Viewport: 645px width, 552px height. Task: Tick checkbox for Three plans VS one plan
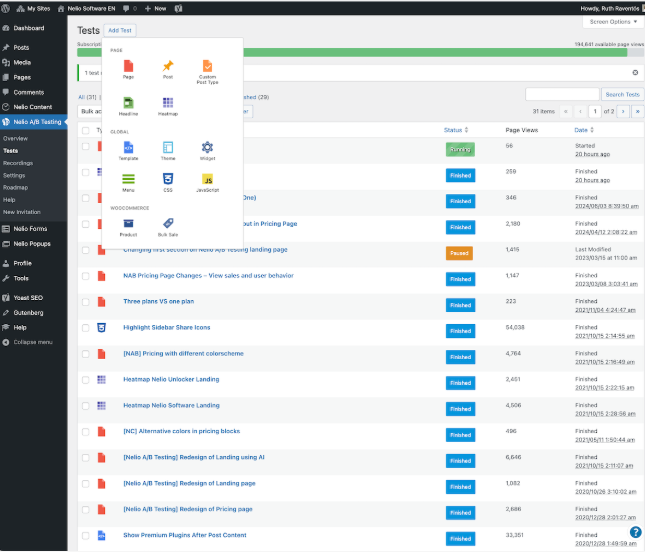[x=86, y=302]
